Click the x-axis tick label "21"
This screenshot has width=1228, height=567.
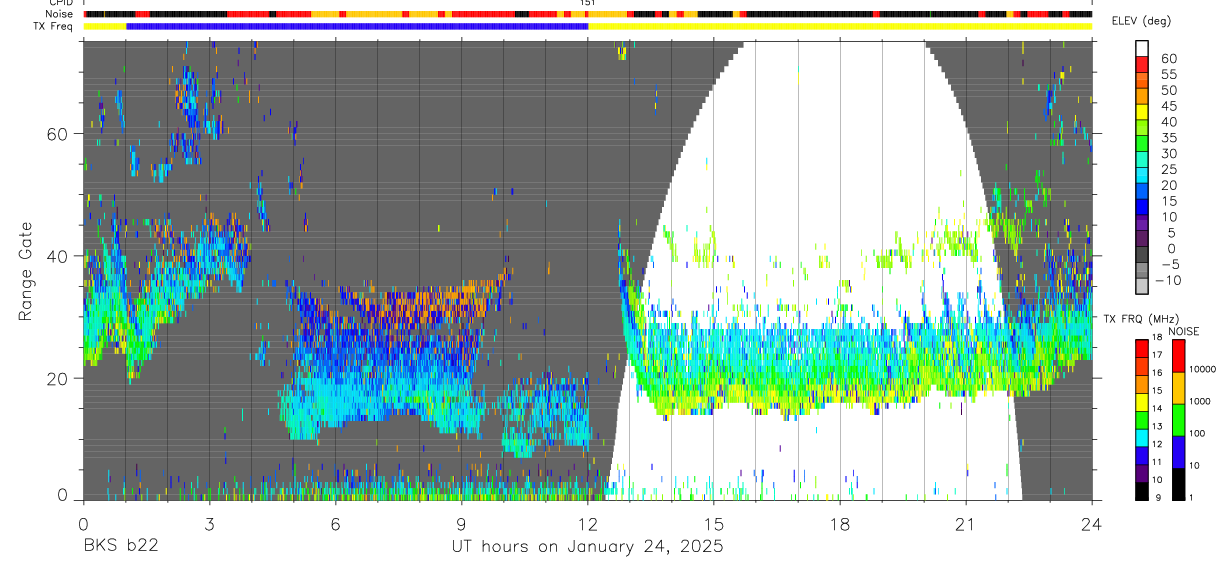(x=966, y=523)
